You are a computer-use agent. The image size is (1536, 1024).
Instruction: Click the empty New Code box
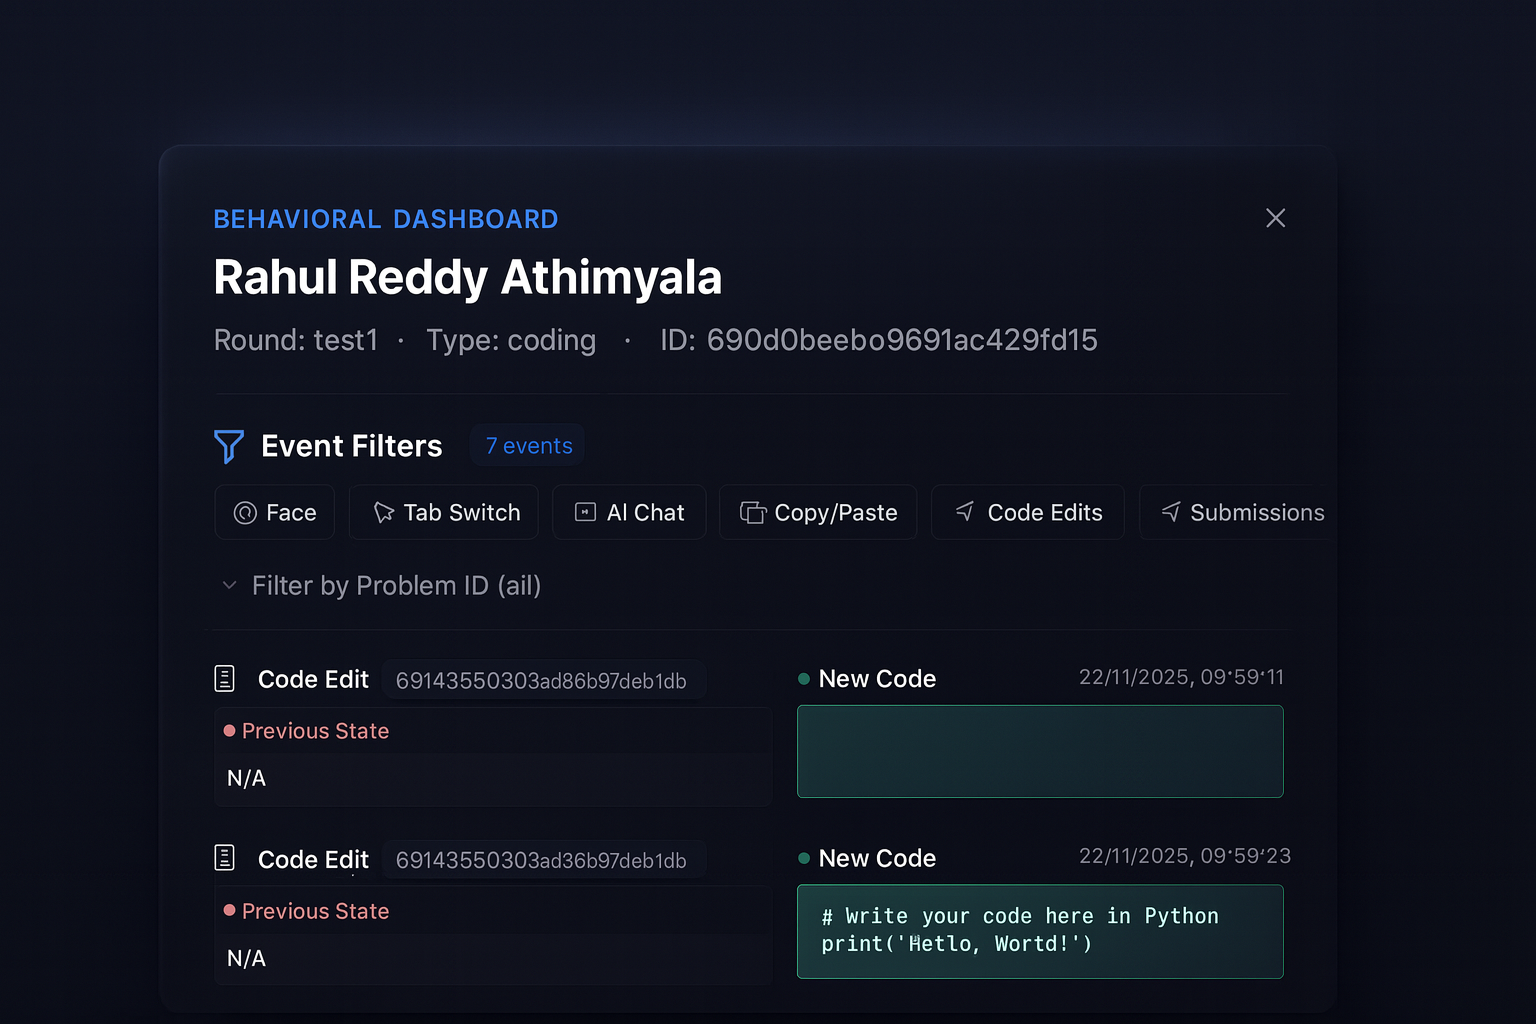tap(1040, 751)
